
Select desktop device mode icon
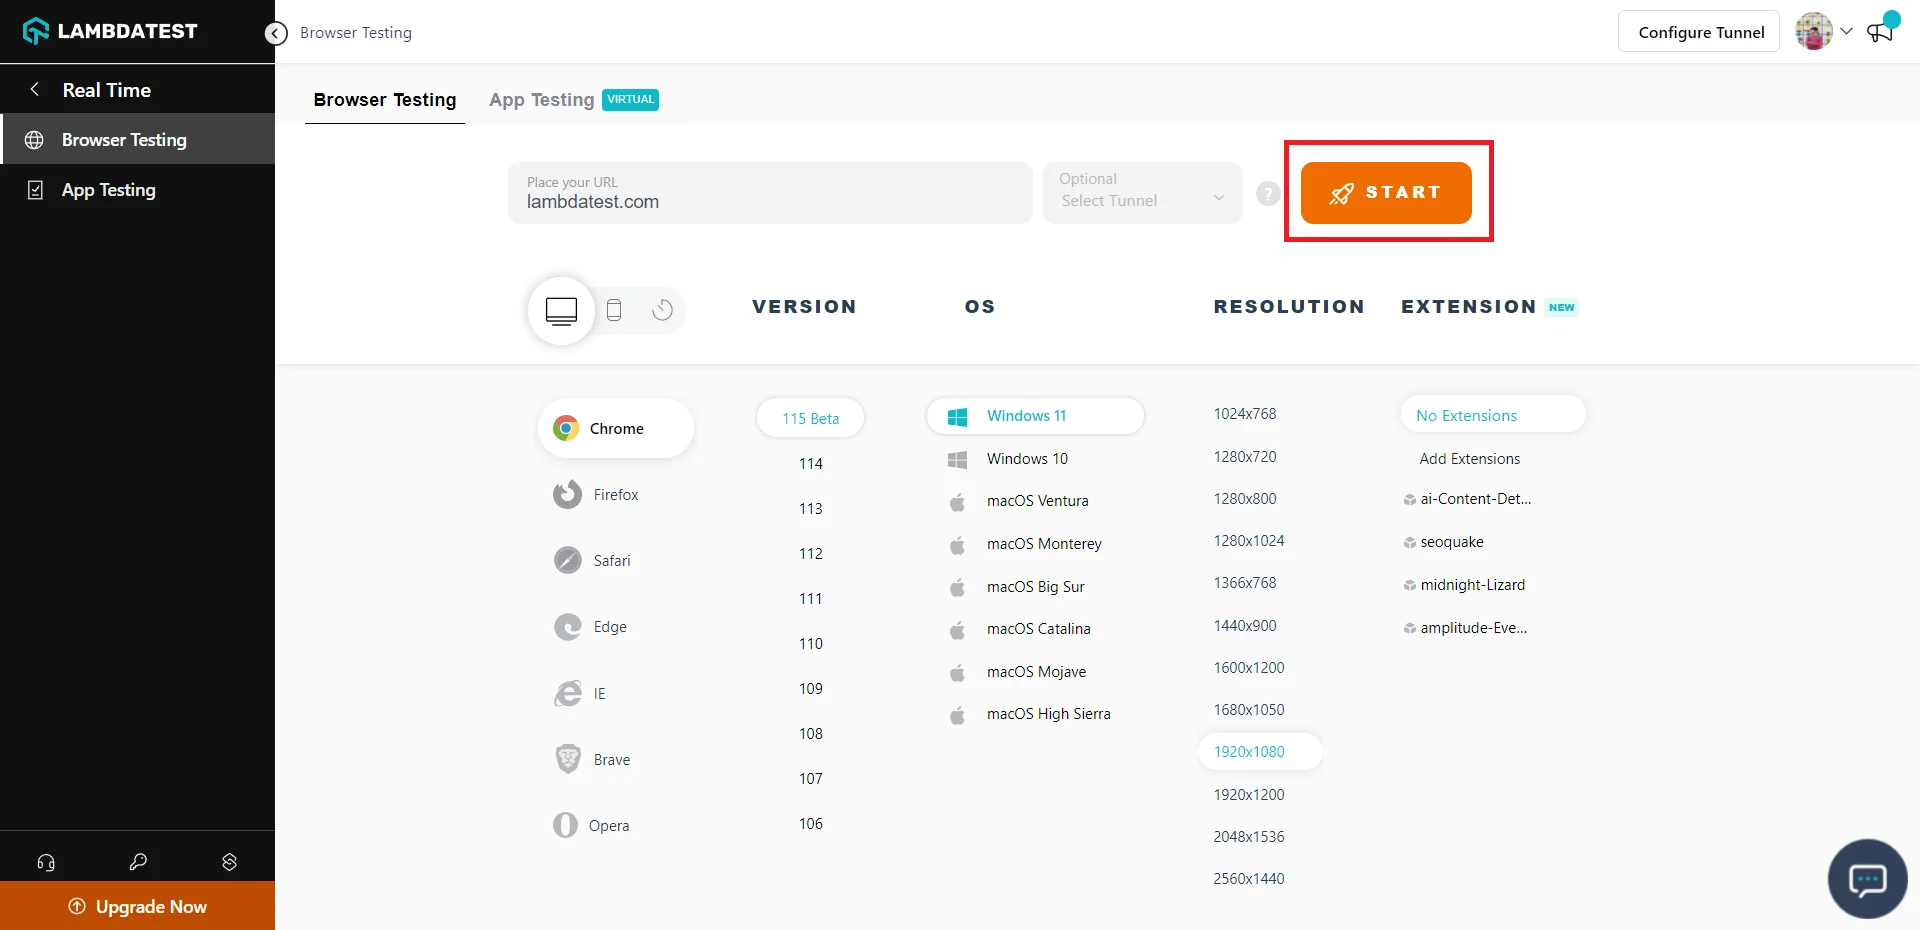click(x=561, y=310)
